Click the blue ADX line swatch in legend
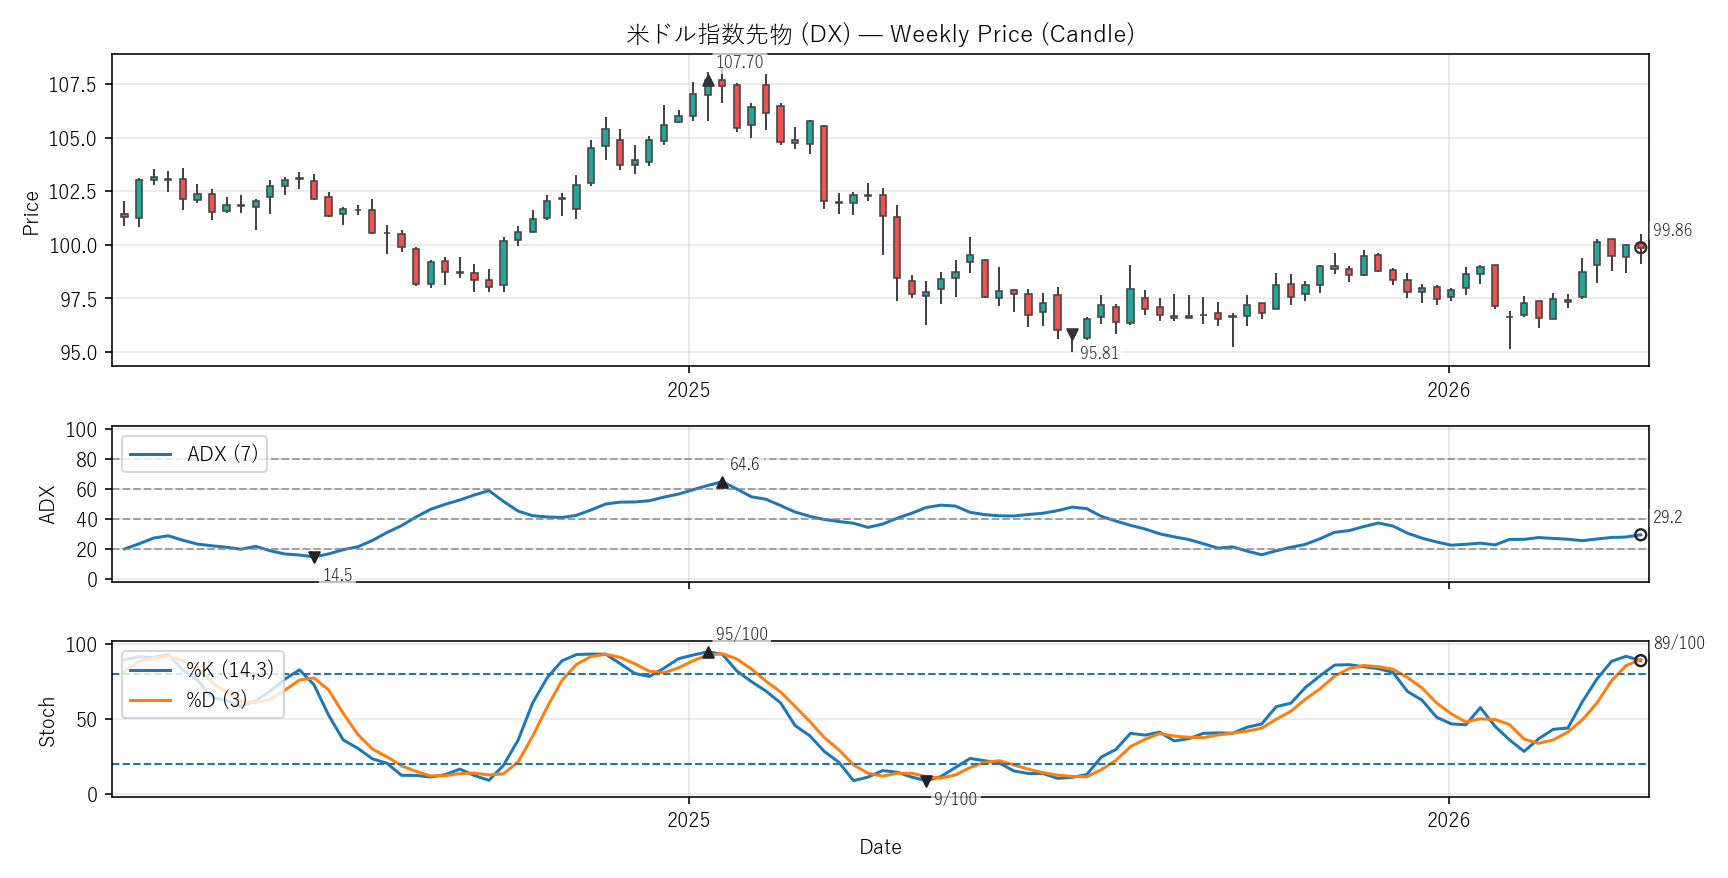This screenshot has height=878, width=1728. tap(151, 454)
